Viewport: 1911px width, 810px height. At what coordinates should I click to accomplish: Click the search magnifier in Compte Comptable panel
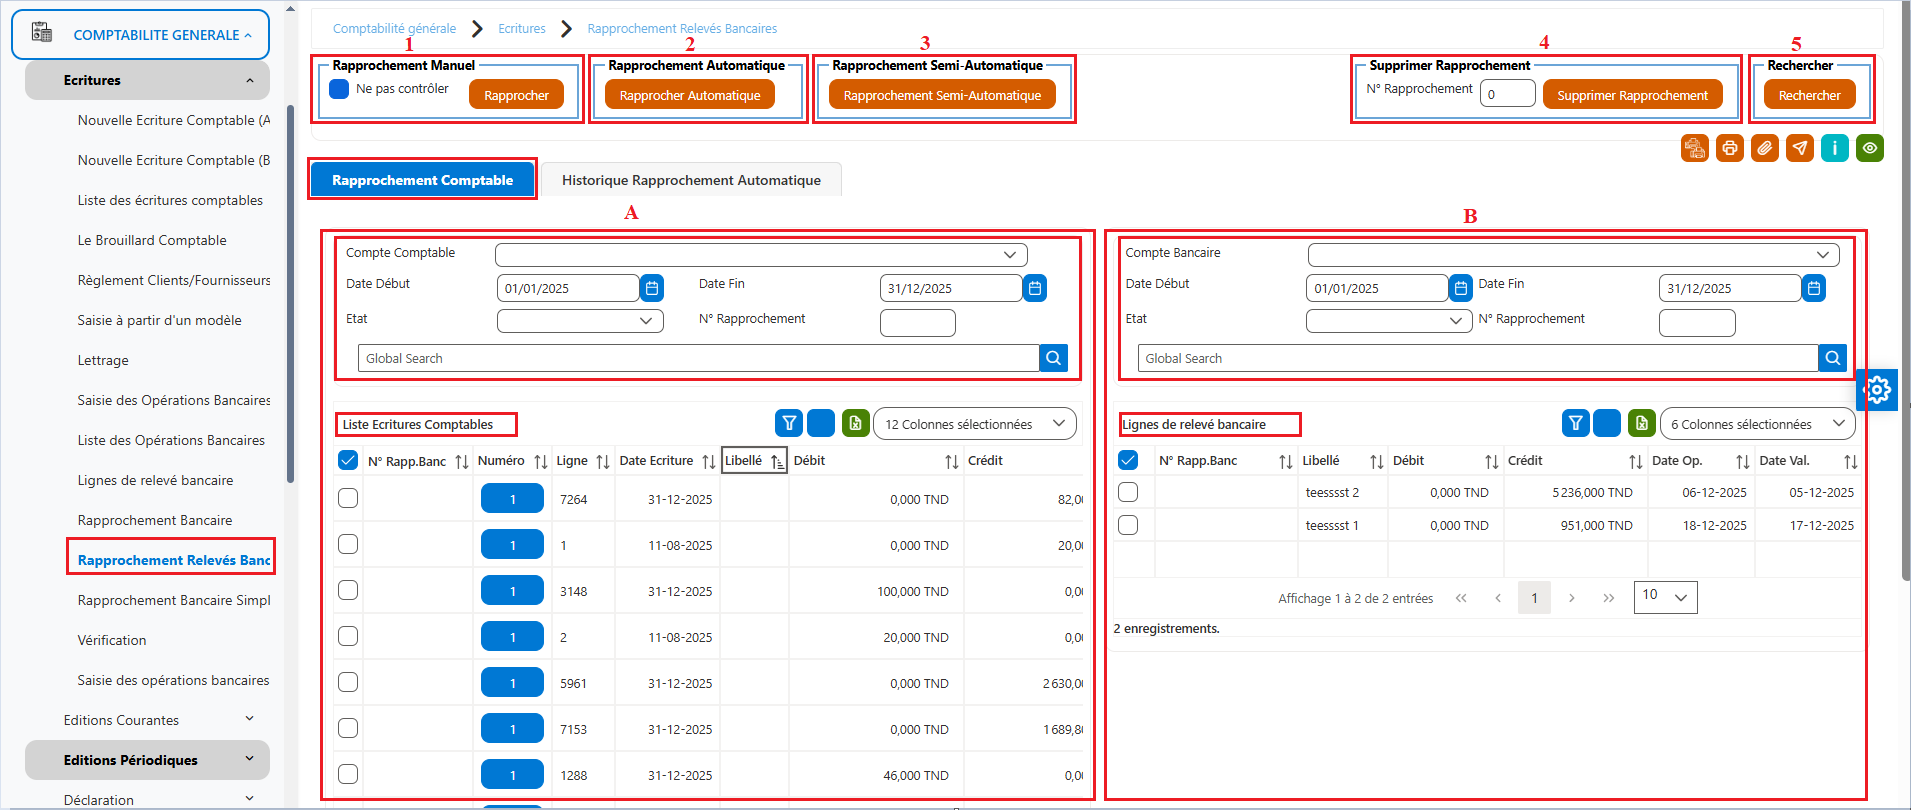[1054, 358]
